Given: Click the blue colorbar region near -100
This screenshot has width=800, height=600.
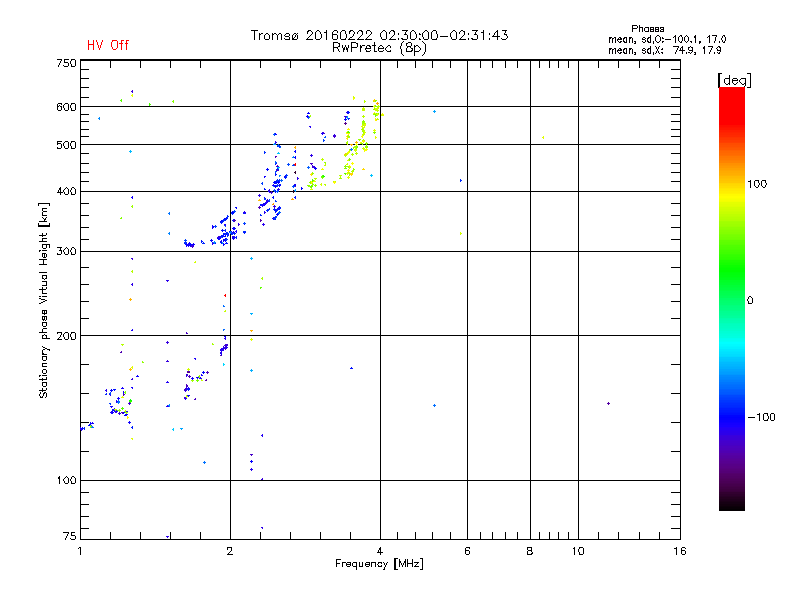Looking at the screenshot, I should [x=732, y=416].
